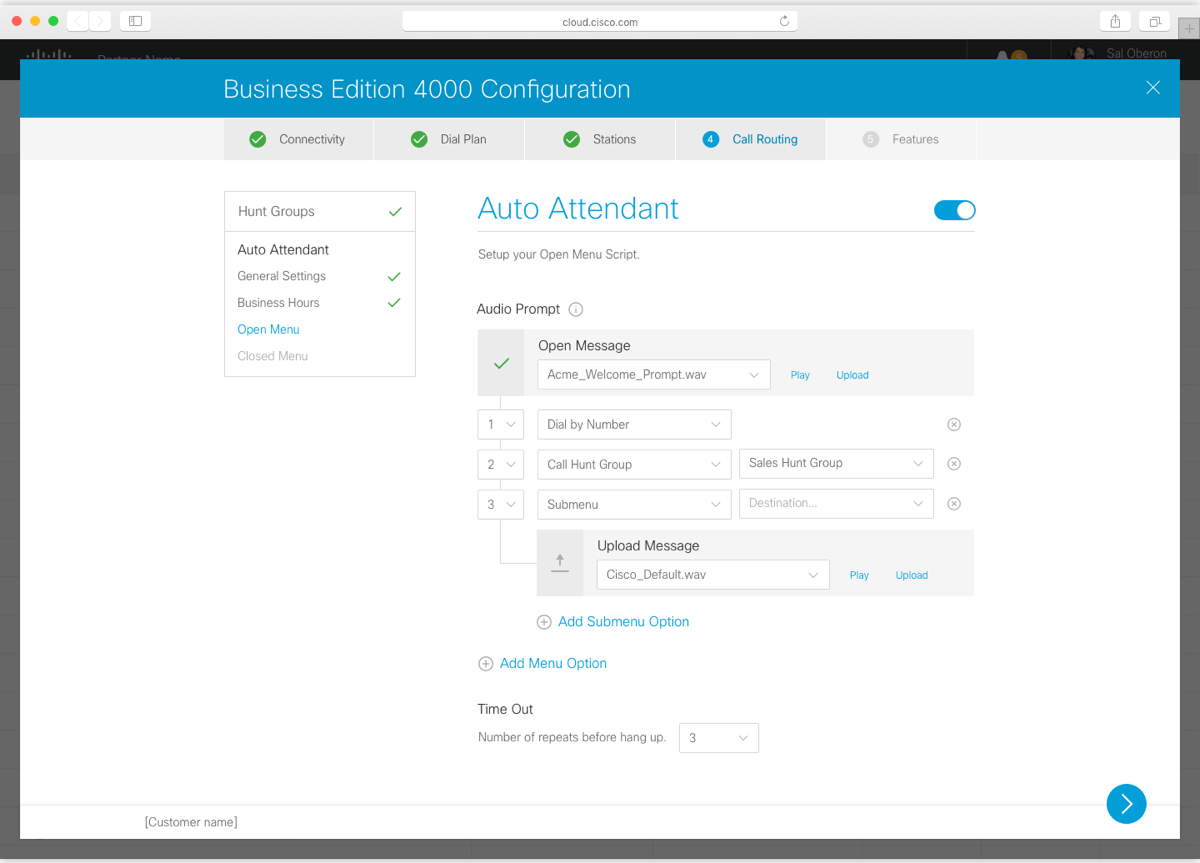Click the Sal Oberon user name
The height and width of the screenshot is (863, 1200).
pyautogui.click(x=1136, y=53)
